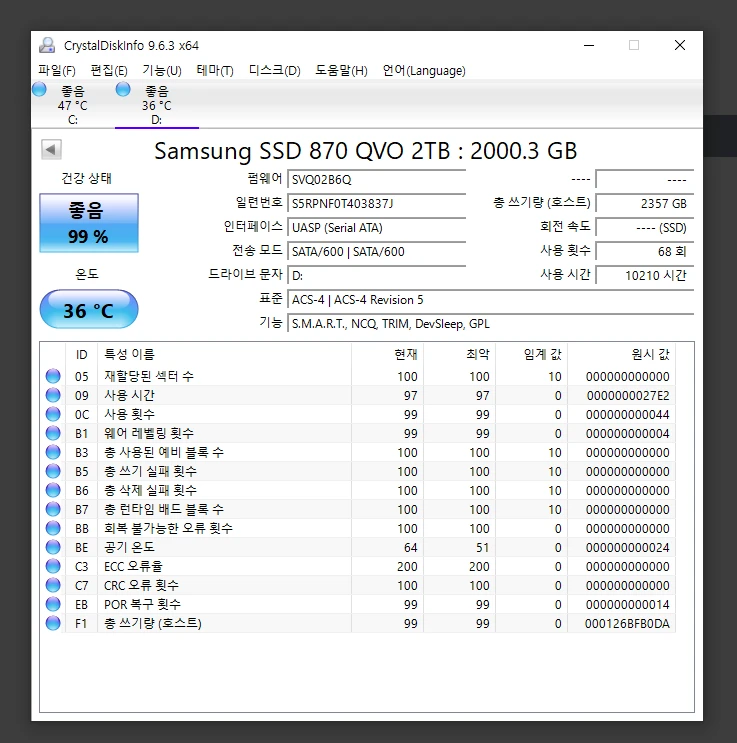The width and height of the screenshot is (737, 743).
Task: Click the 임계 값 column header
Action: 531,354
